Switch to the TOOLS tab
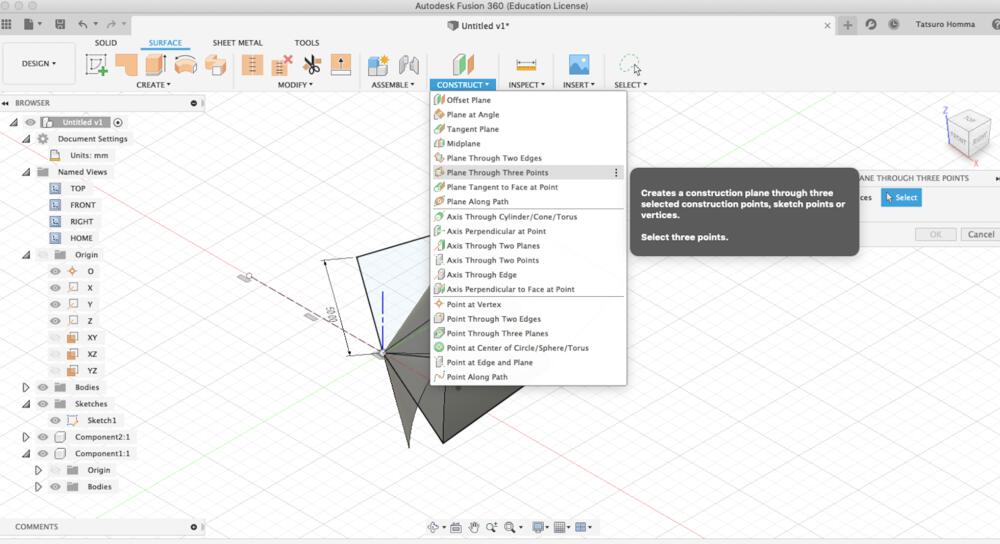The height and width of the screenshot is (544, 1000). (x=307, y=43)
